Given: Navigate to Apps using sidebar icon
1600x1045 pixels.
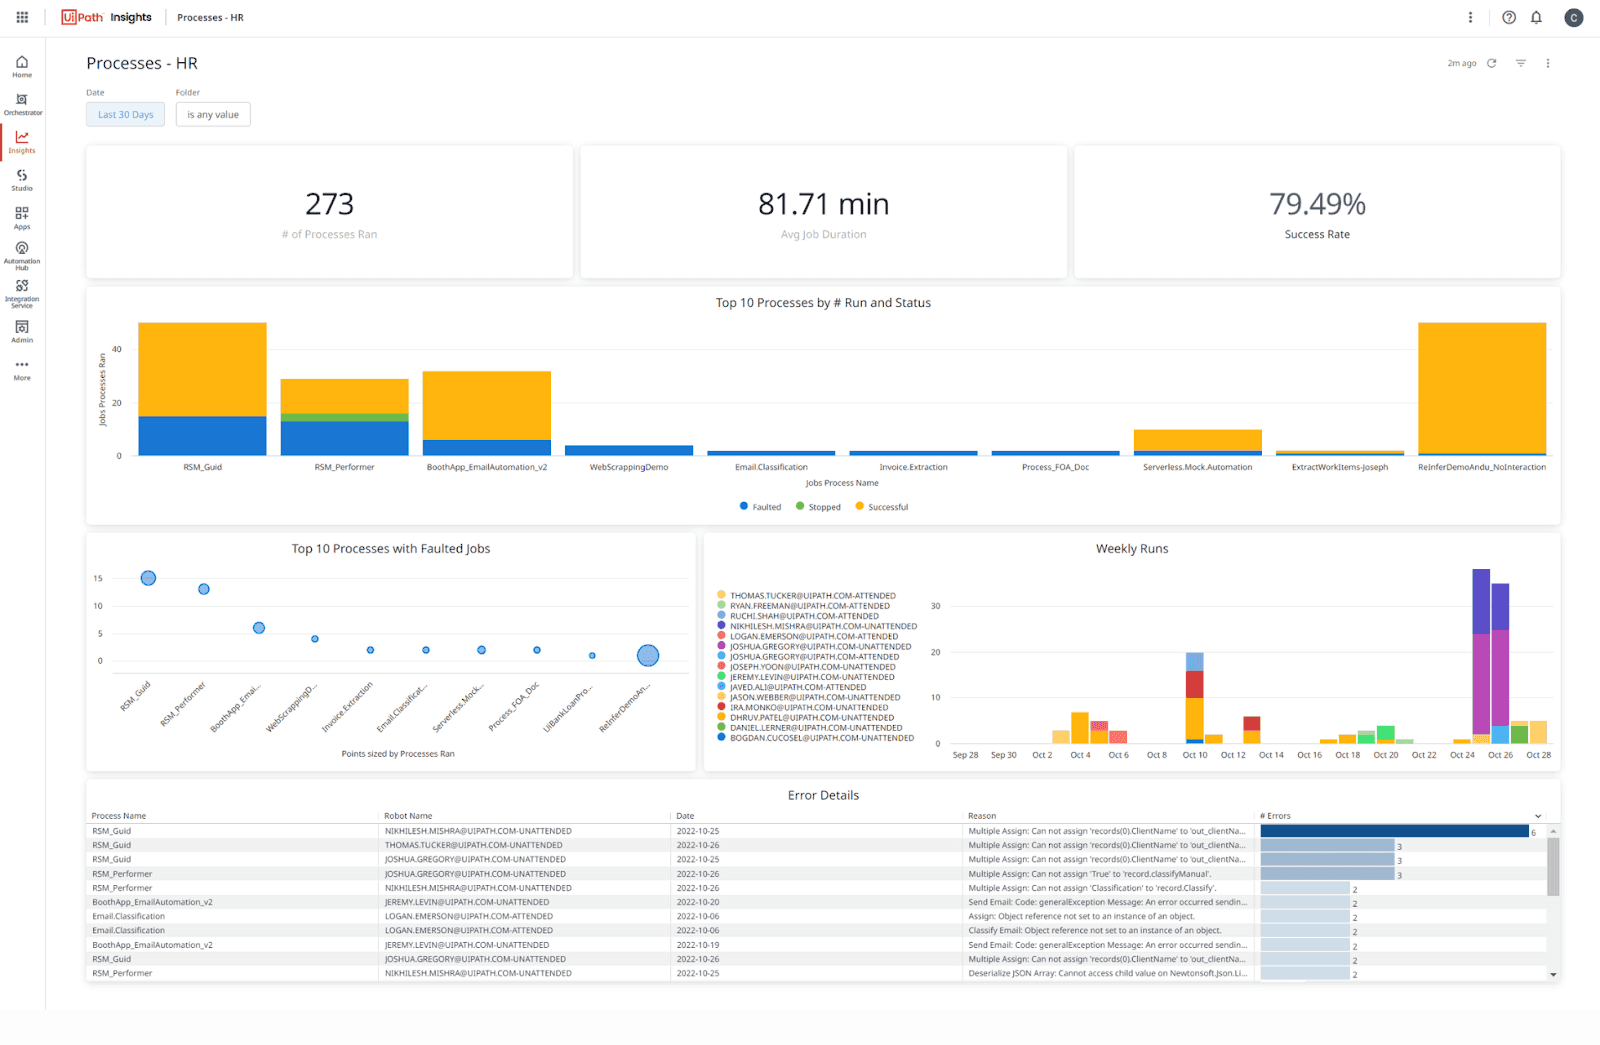Looking at the screenshot, I should (x=21, y=217).
